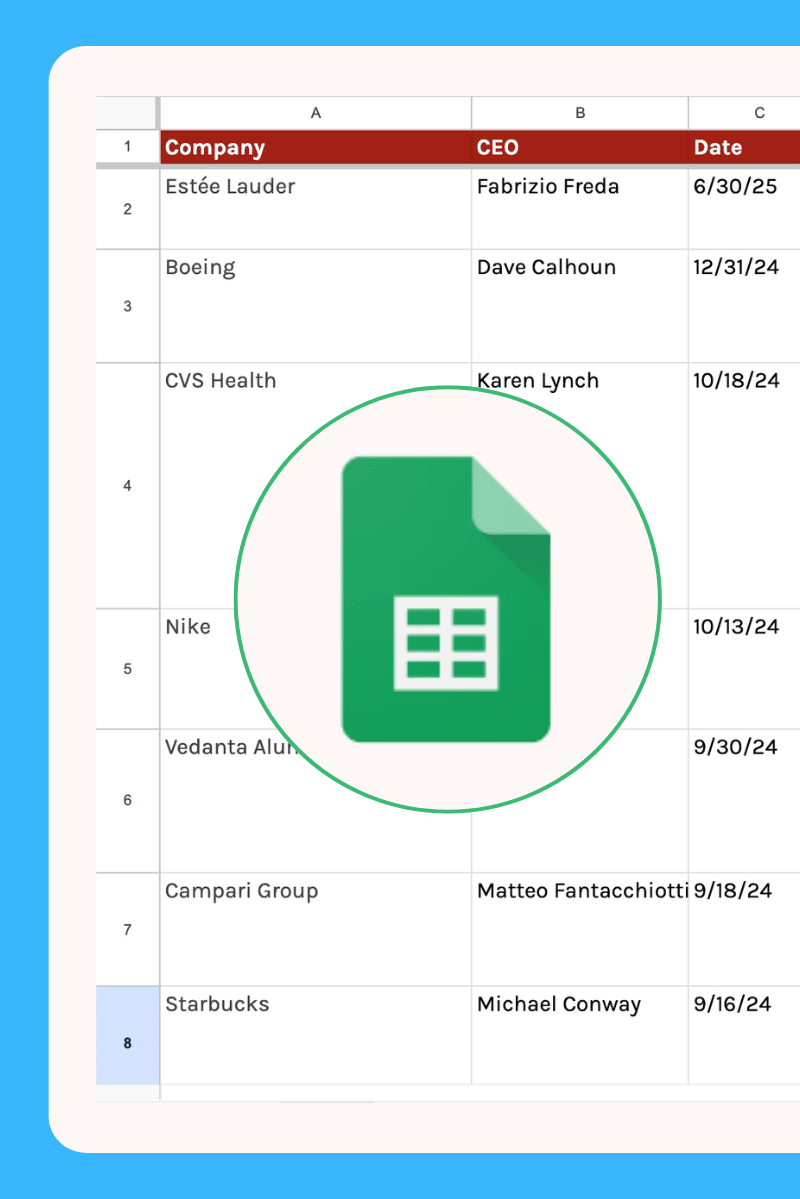
Task: Select the "Estée Lauder" cell
Action: point(315,209)
